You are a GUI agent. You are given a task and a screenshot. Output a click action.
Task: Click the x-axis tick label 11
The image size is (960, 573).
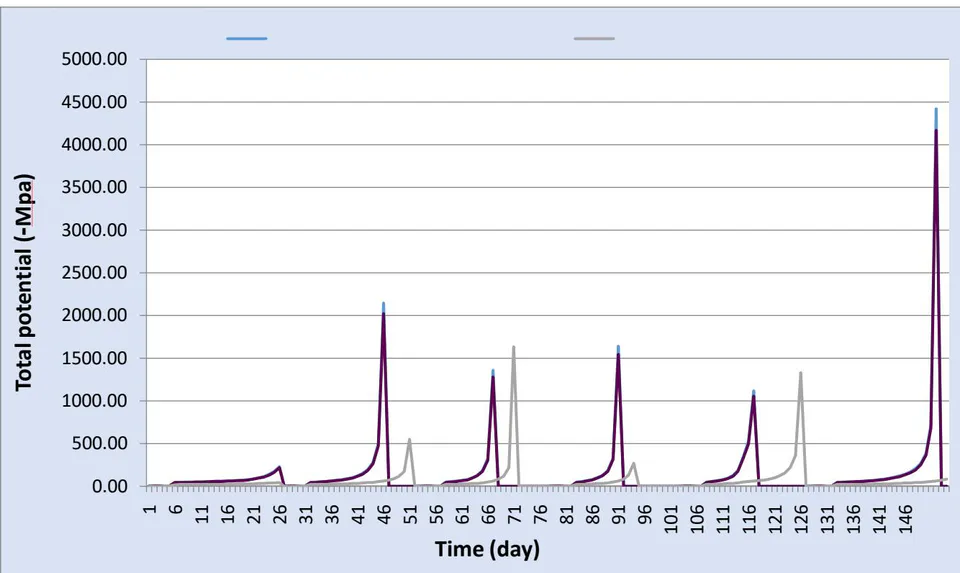pyautogui.click(x=202, y=514)
